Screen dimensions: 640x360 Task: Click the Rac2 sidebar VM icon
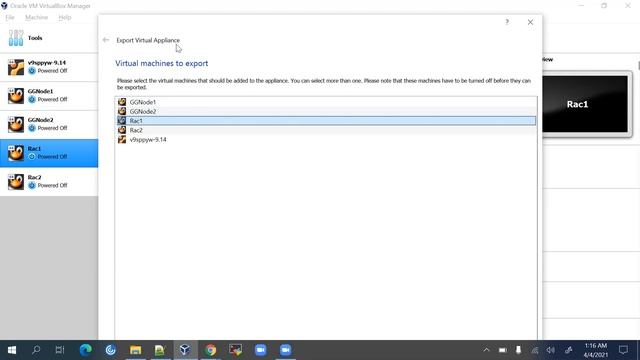[16, 182]
